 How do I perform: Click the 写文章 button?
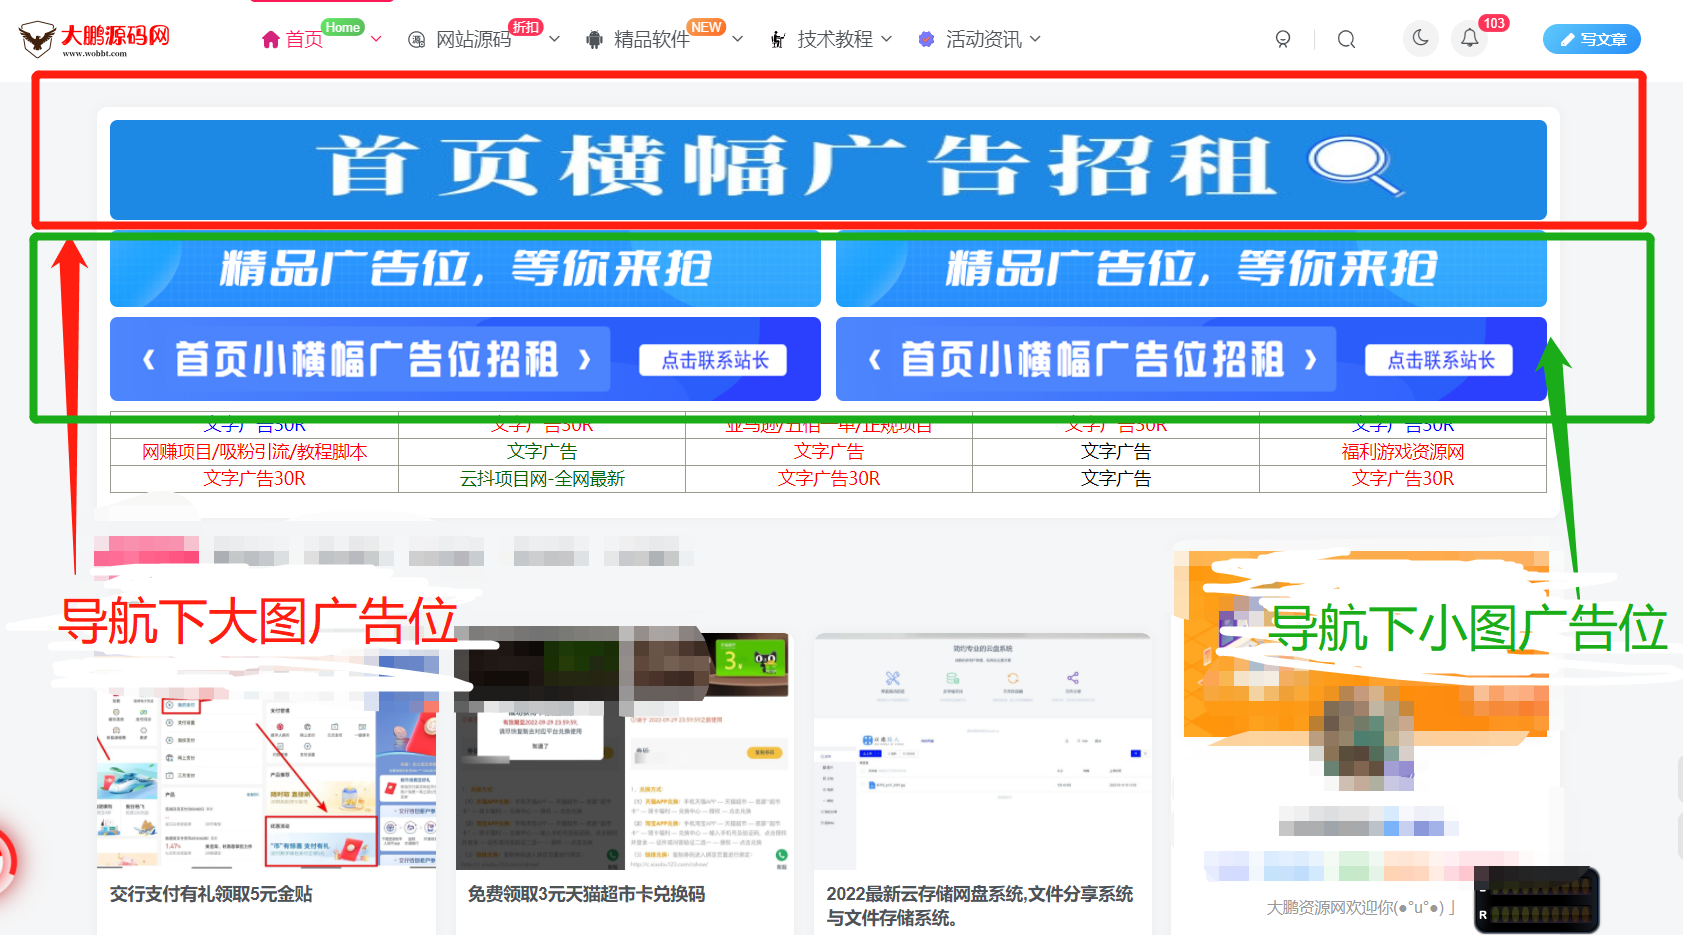pos(1591,39)
